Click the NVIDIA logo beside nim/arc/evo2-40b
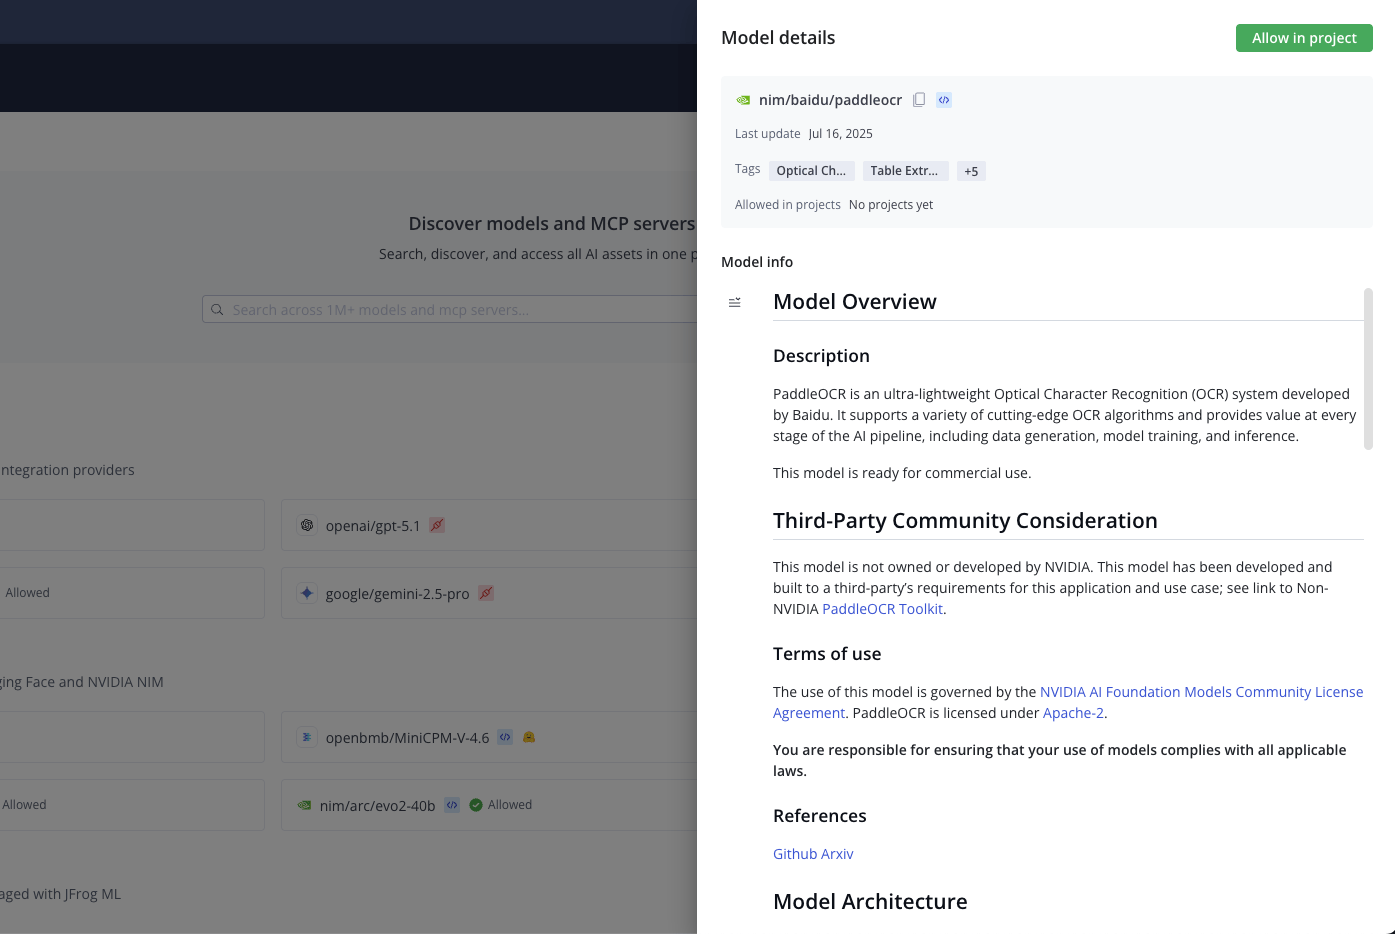Screen dimensions: 1395x934 (x=304, y=805)
